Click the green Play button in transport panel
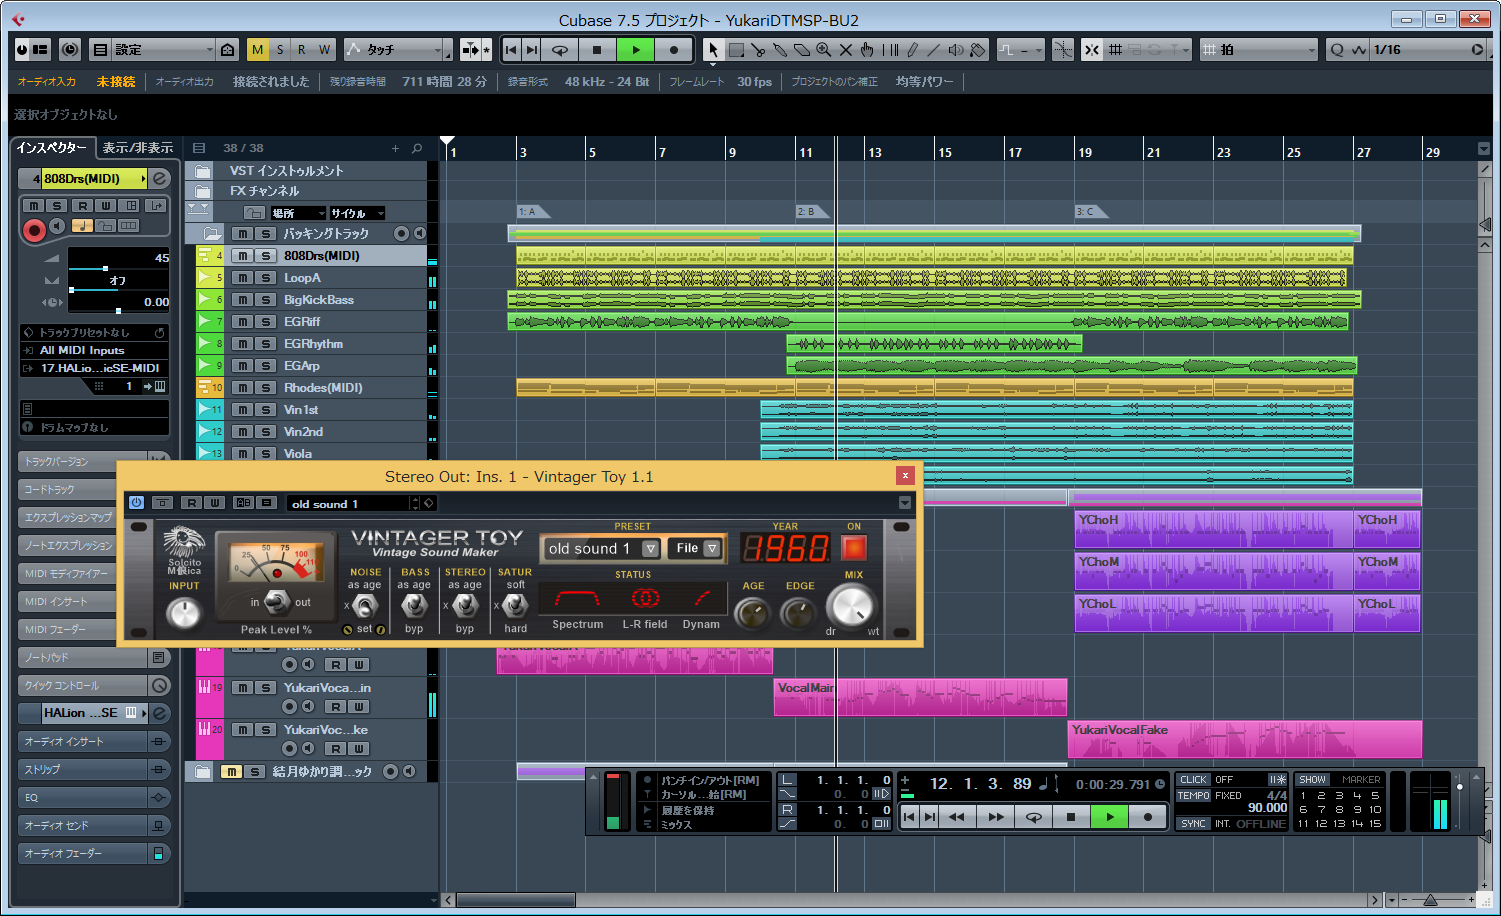1501x916 pixels. coord(1110,817)
